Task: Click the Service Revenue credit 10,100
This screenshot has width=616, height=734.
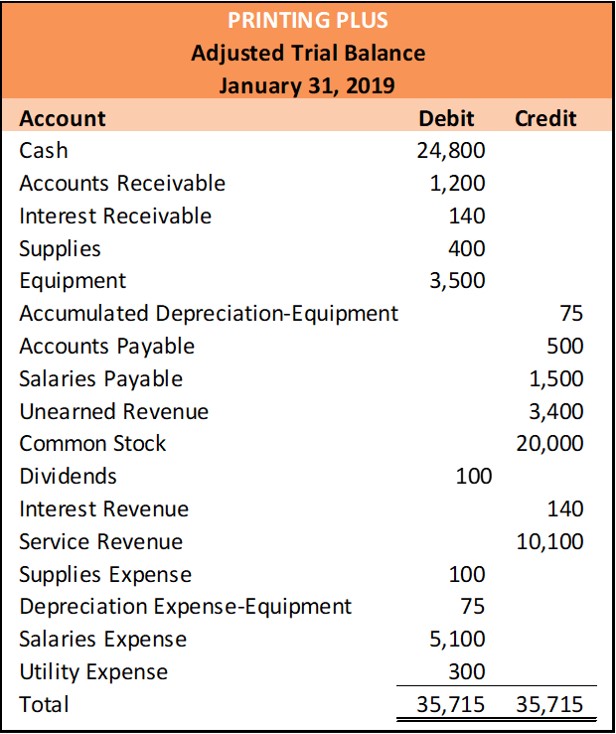Action: click(x=550, y=541)
